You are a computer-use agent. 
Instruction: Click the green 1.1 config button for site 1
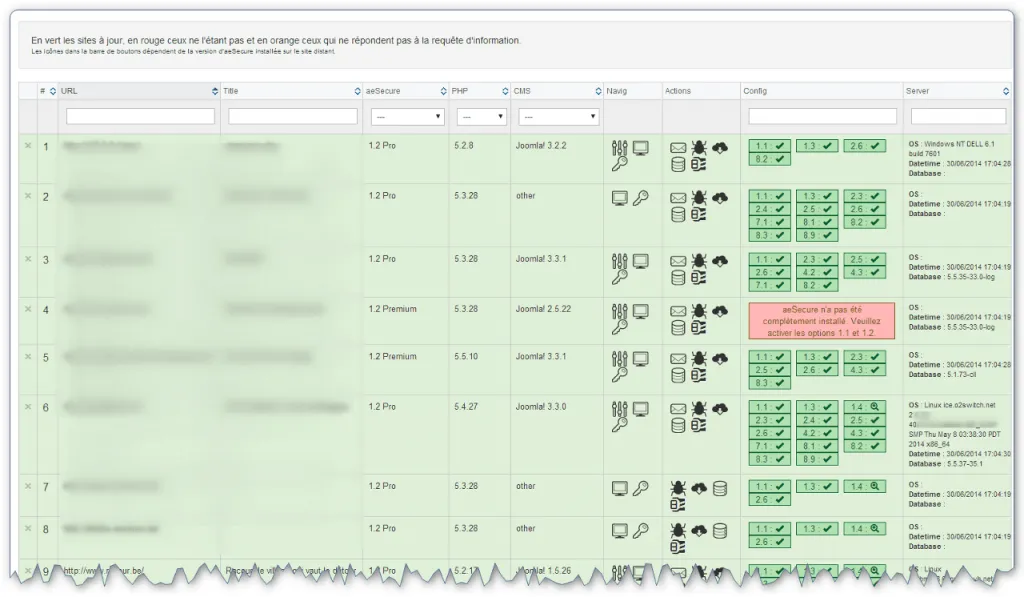pyautogui.click(x=769, y=146)
